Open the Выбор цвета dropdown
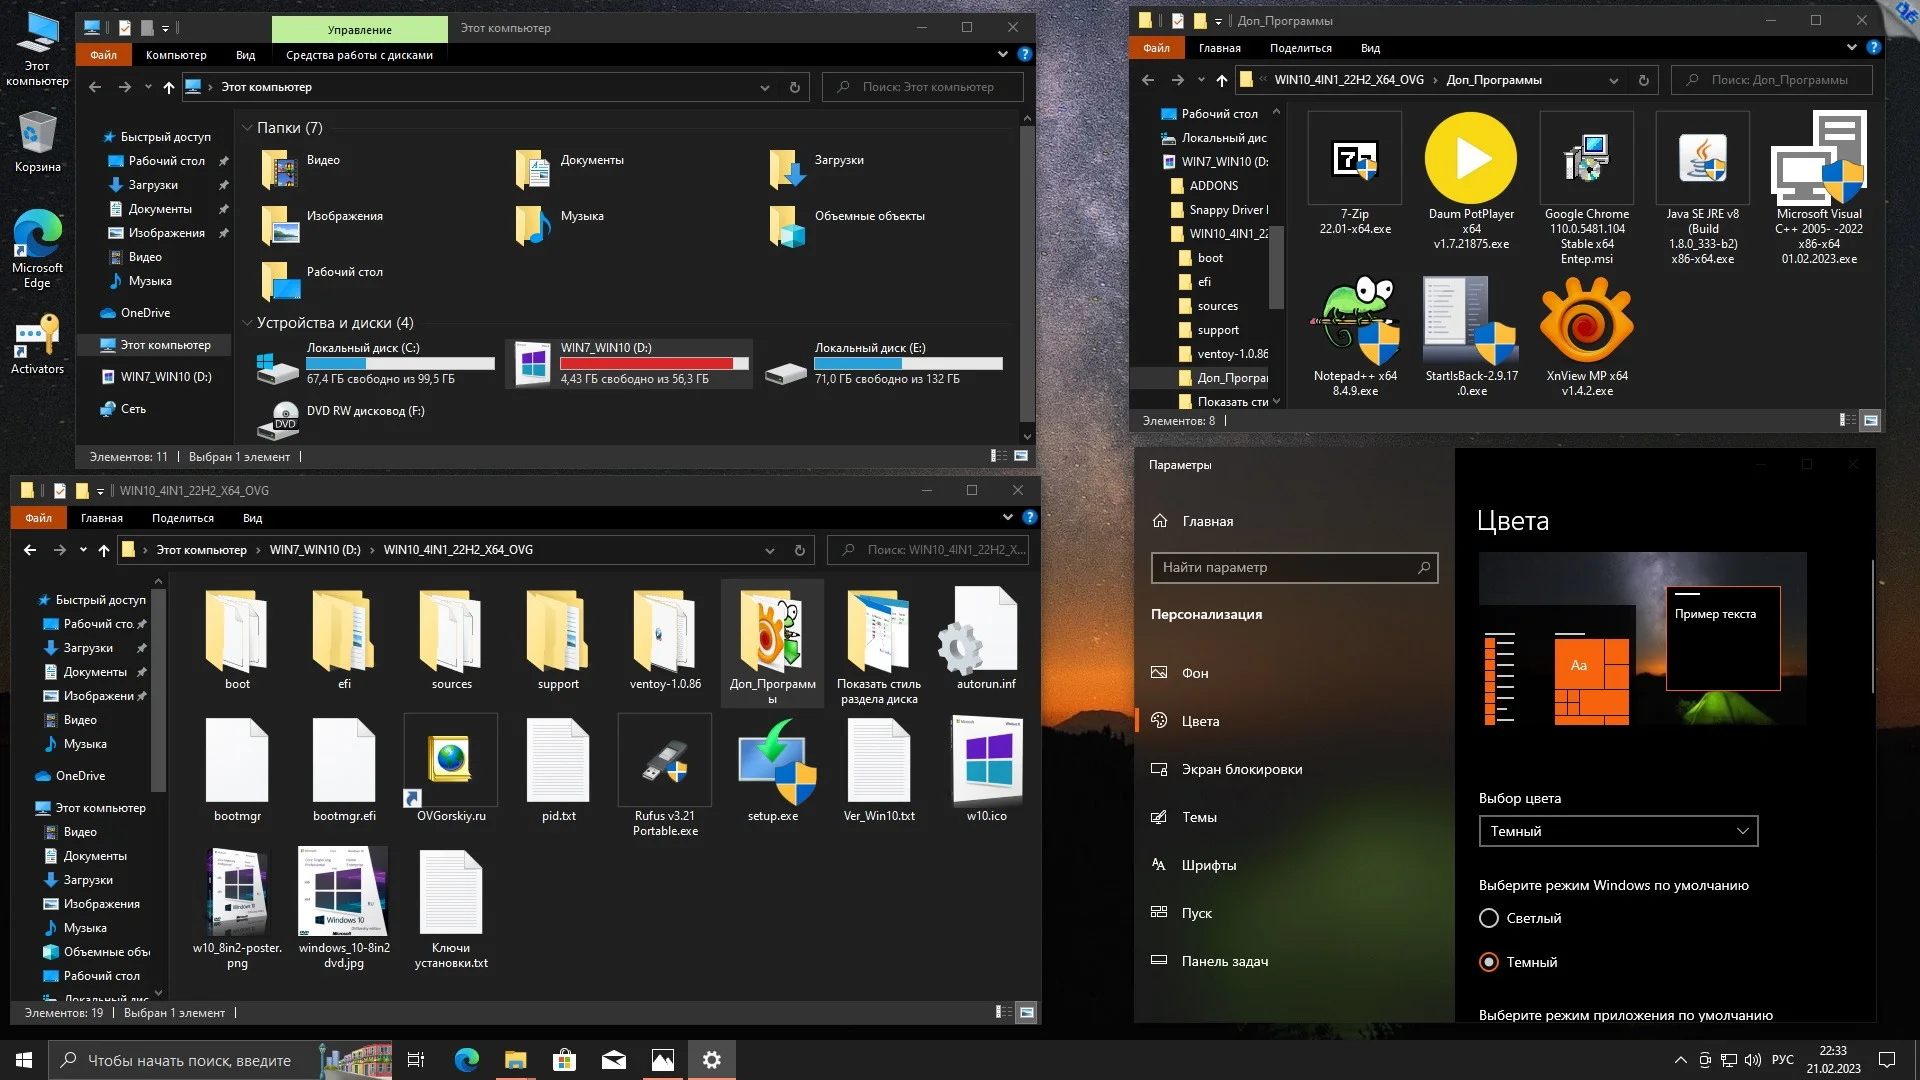Image resolution: width=1920 pixels, height=1080 pixels. [1617, 831]
